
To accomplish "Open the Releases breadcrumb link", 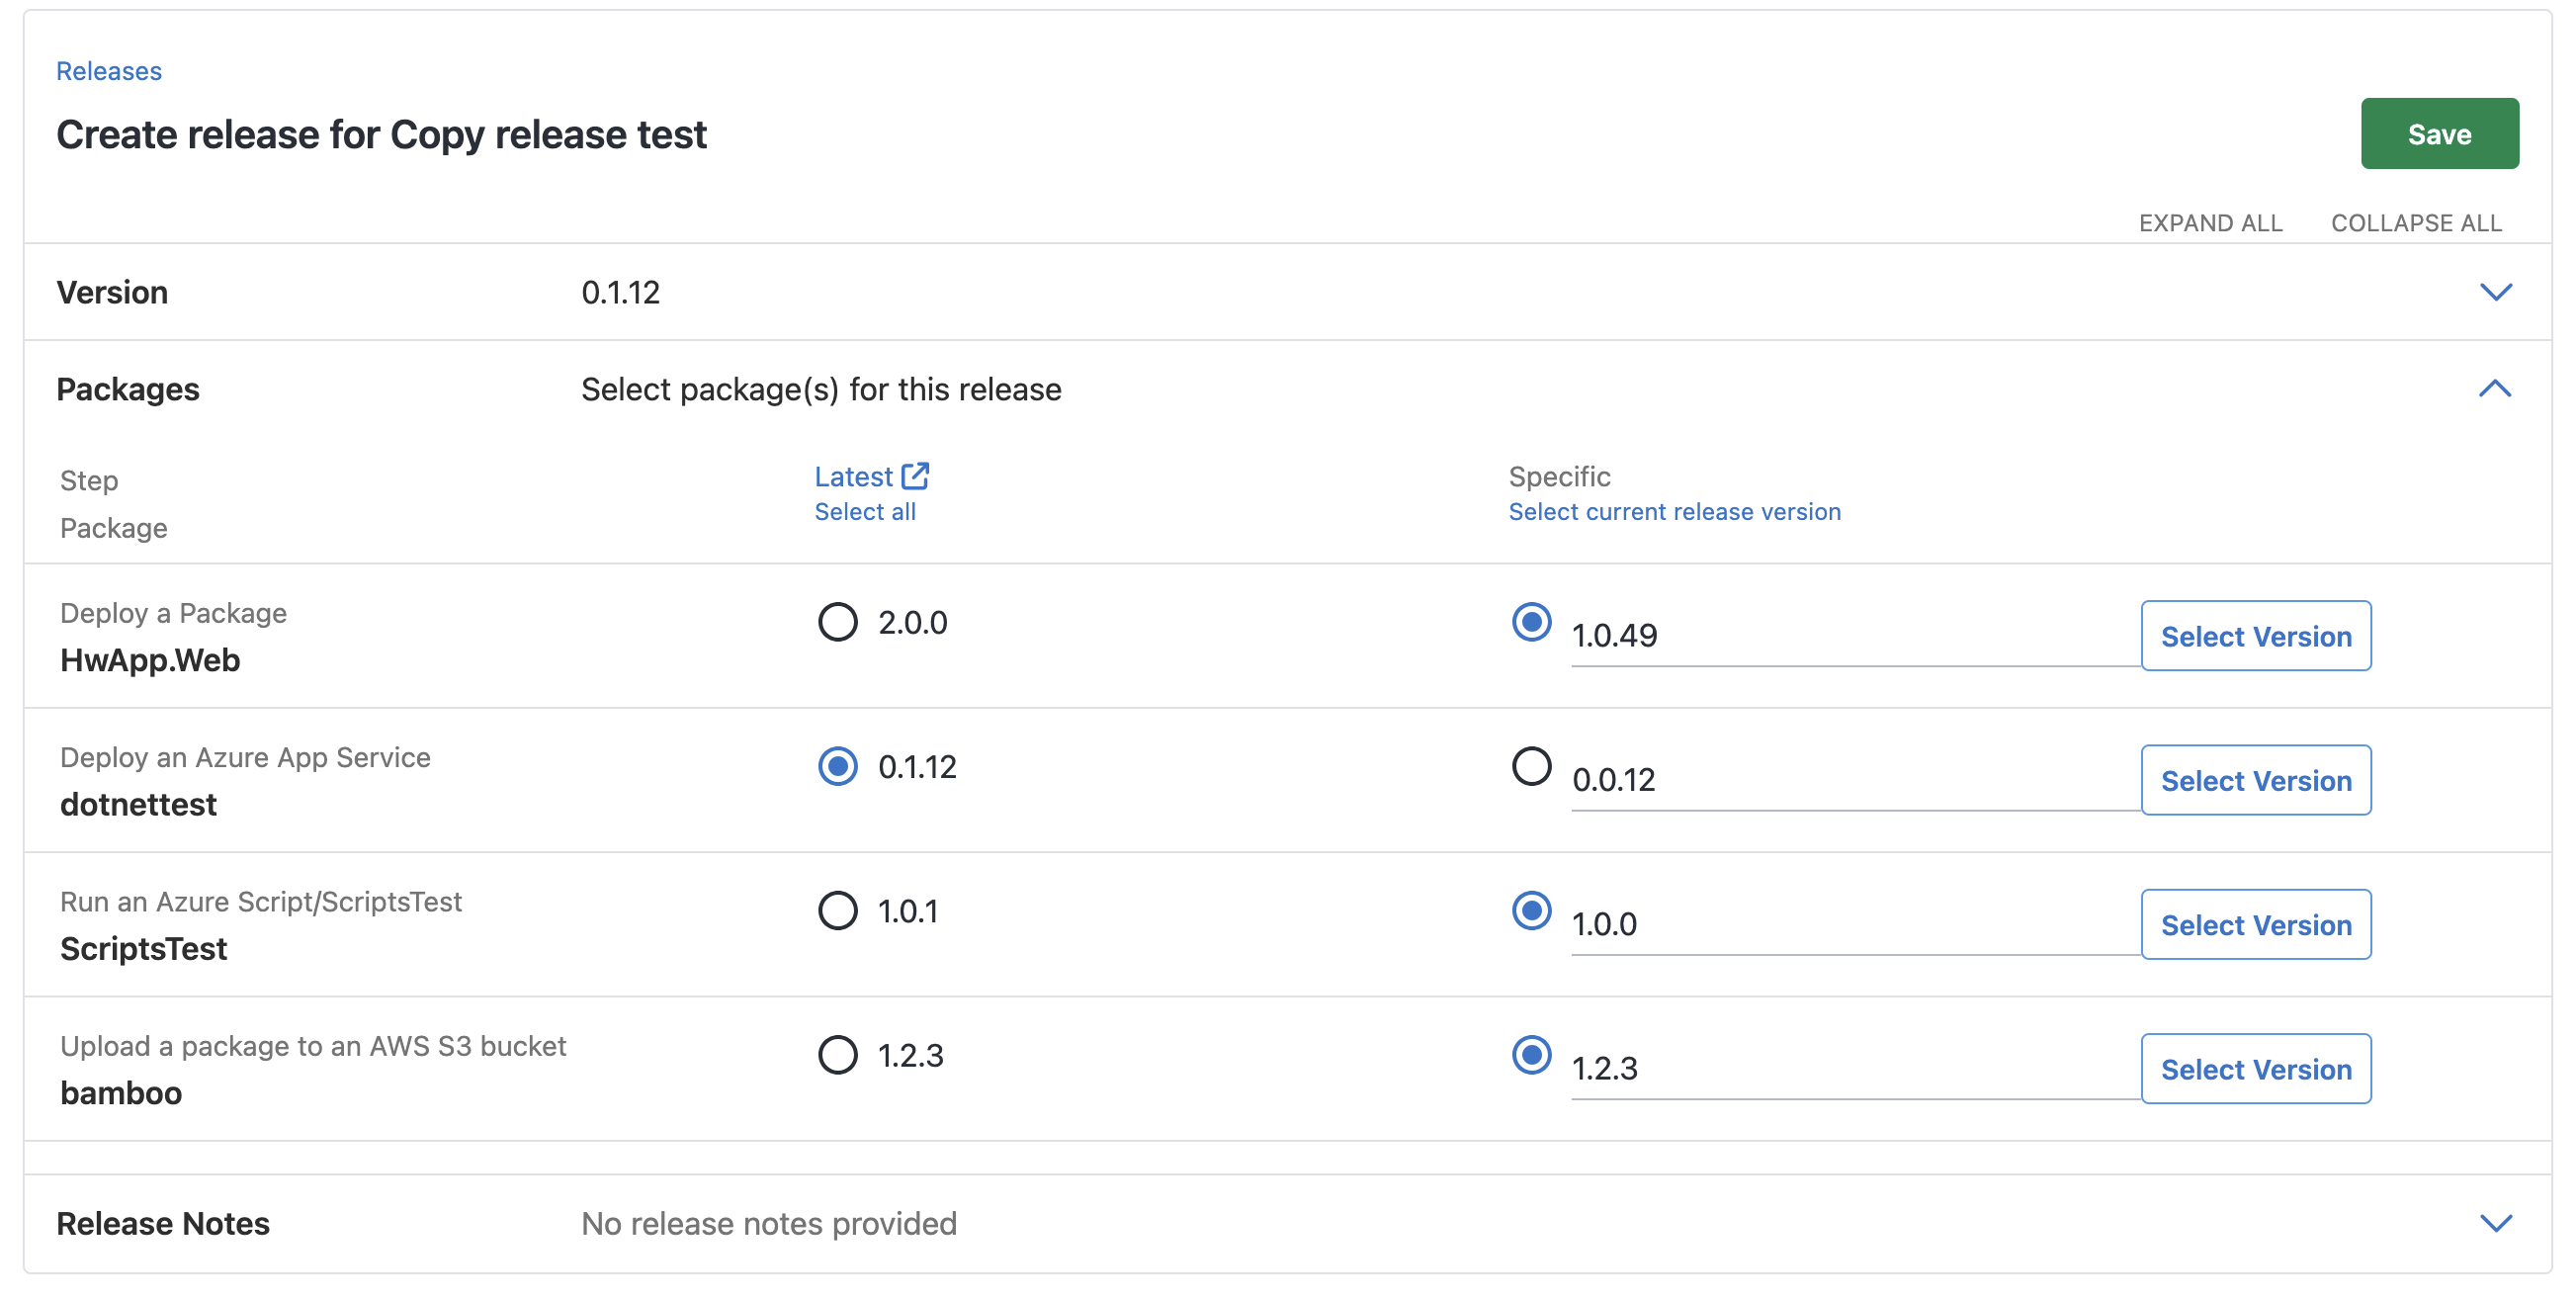I will pos(108,70).
